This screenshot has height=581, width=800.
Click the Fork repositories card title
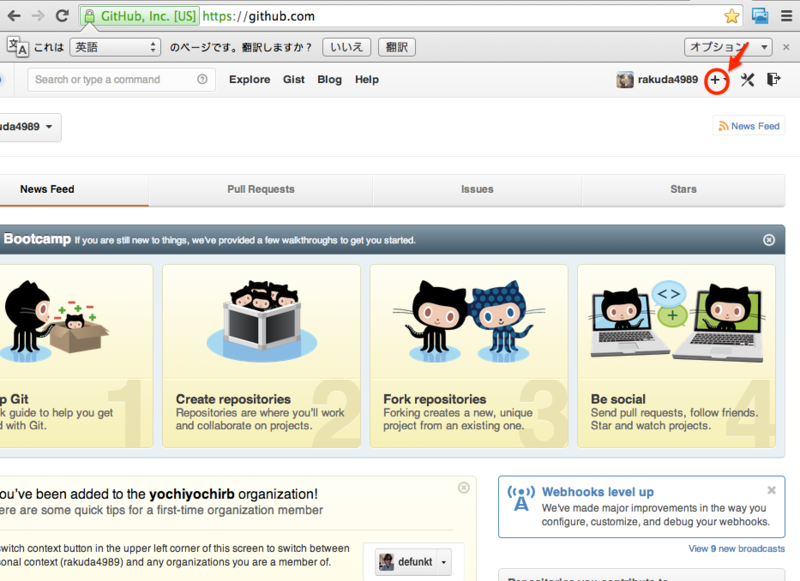pos(435,399)
